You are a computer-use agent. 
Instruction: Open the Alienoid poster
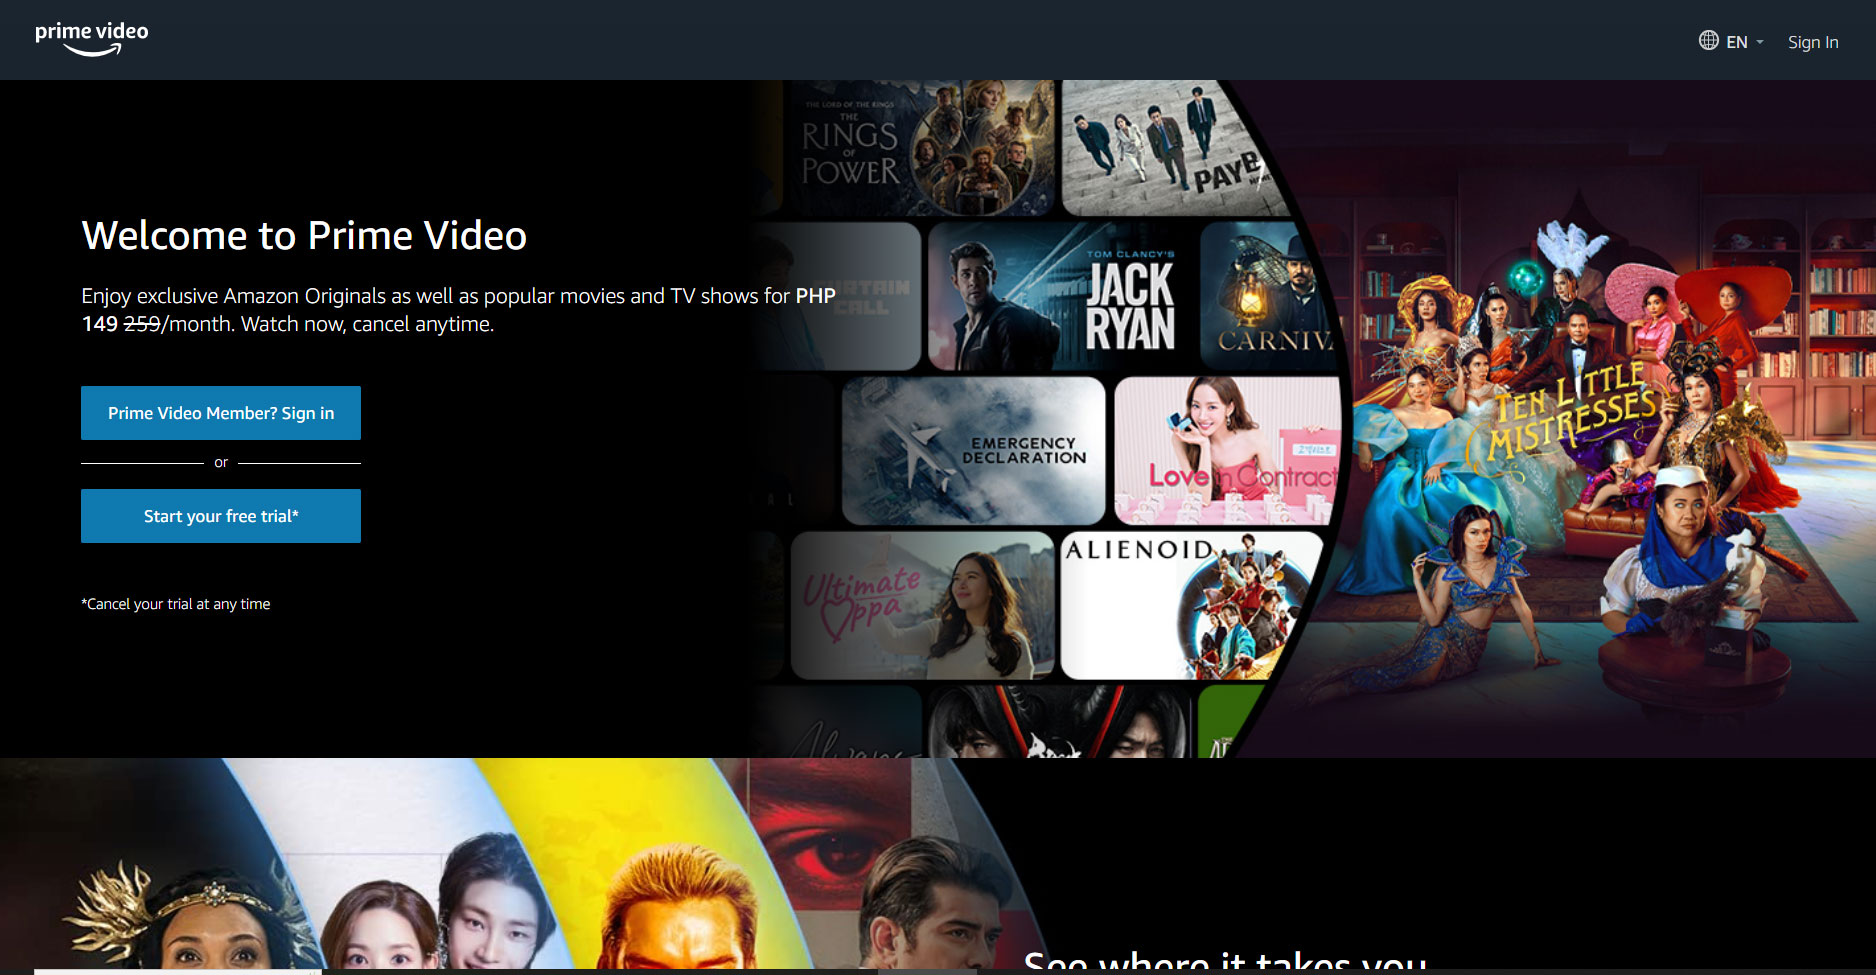point(1190,606)
